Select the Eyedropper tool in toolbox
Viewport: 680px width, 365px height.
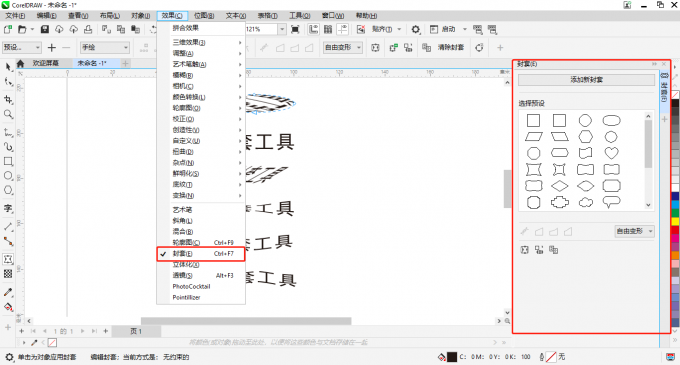tap(8, 292)
